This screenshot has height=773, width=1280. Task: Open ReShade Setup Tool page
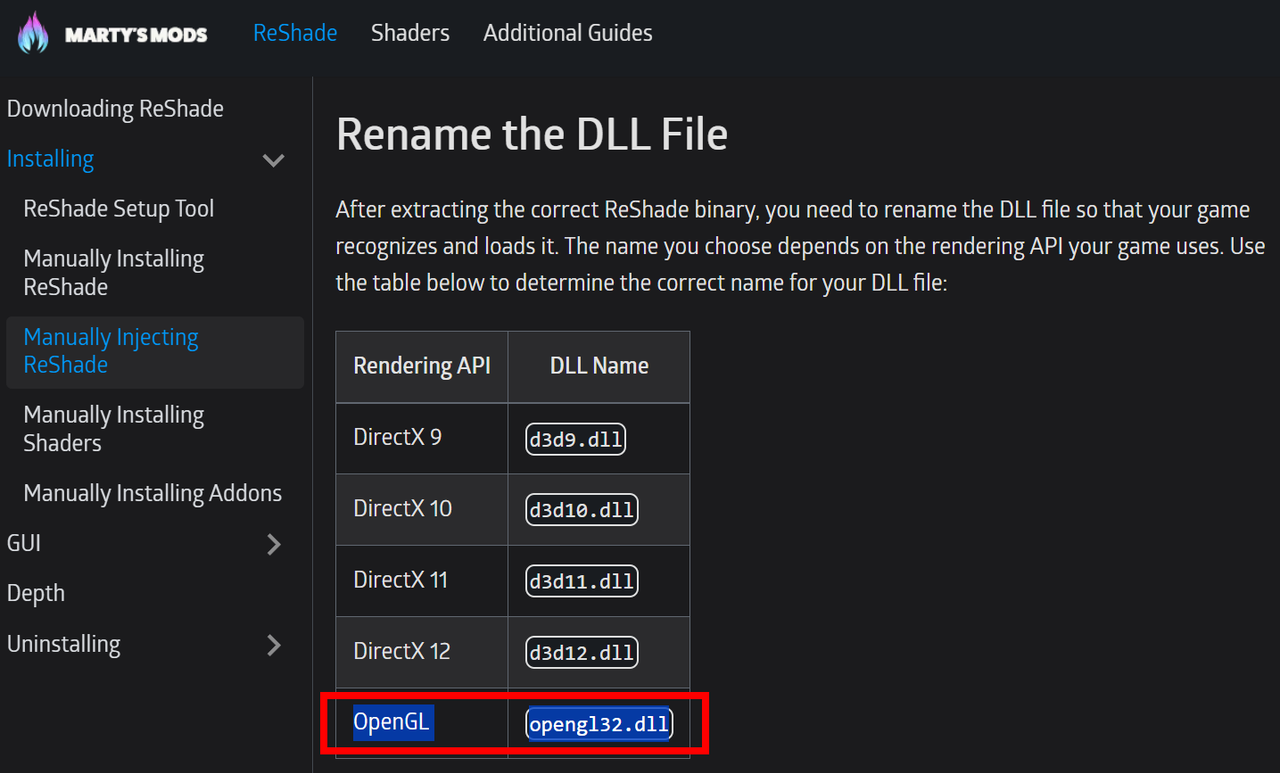click(119, 209)
